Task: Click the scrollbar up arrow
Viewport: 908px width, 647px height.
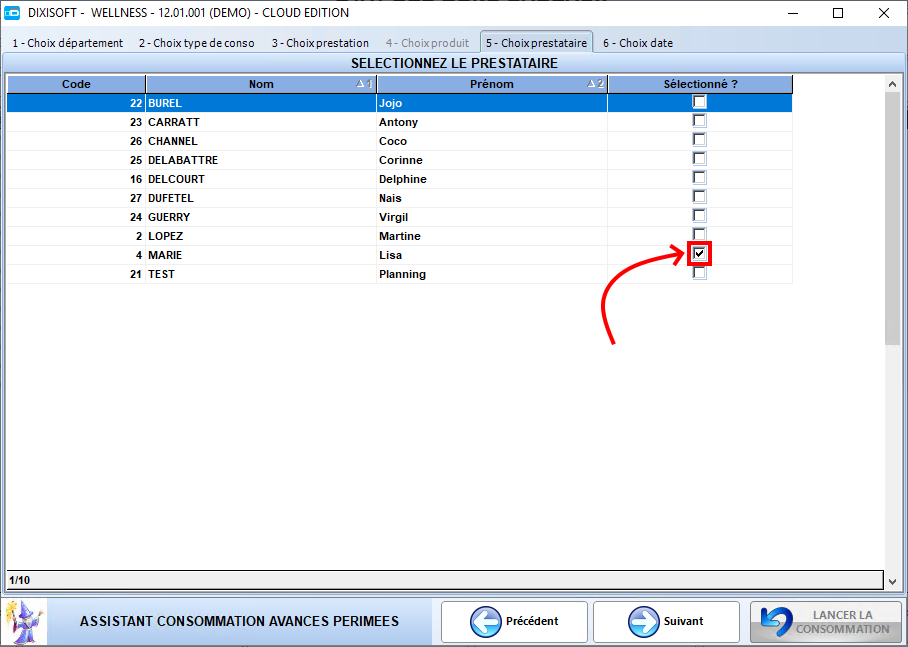Action: pos(892,85)
